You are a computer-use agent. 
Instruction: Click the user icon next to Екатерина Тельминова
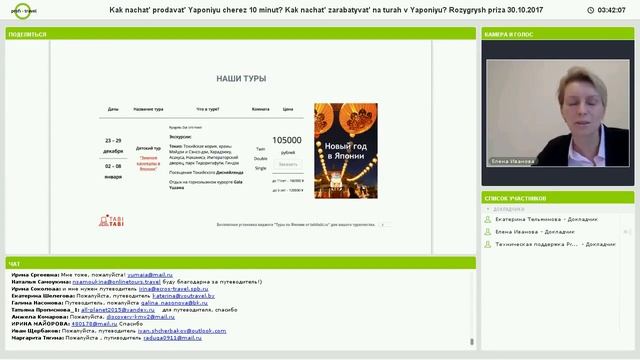coord(487,220)
